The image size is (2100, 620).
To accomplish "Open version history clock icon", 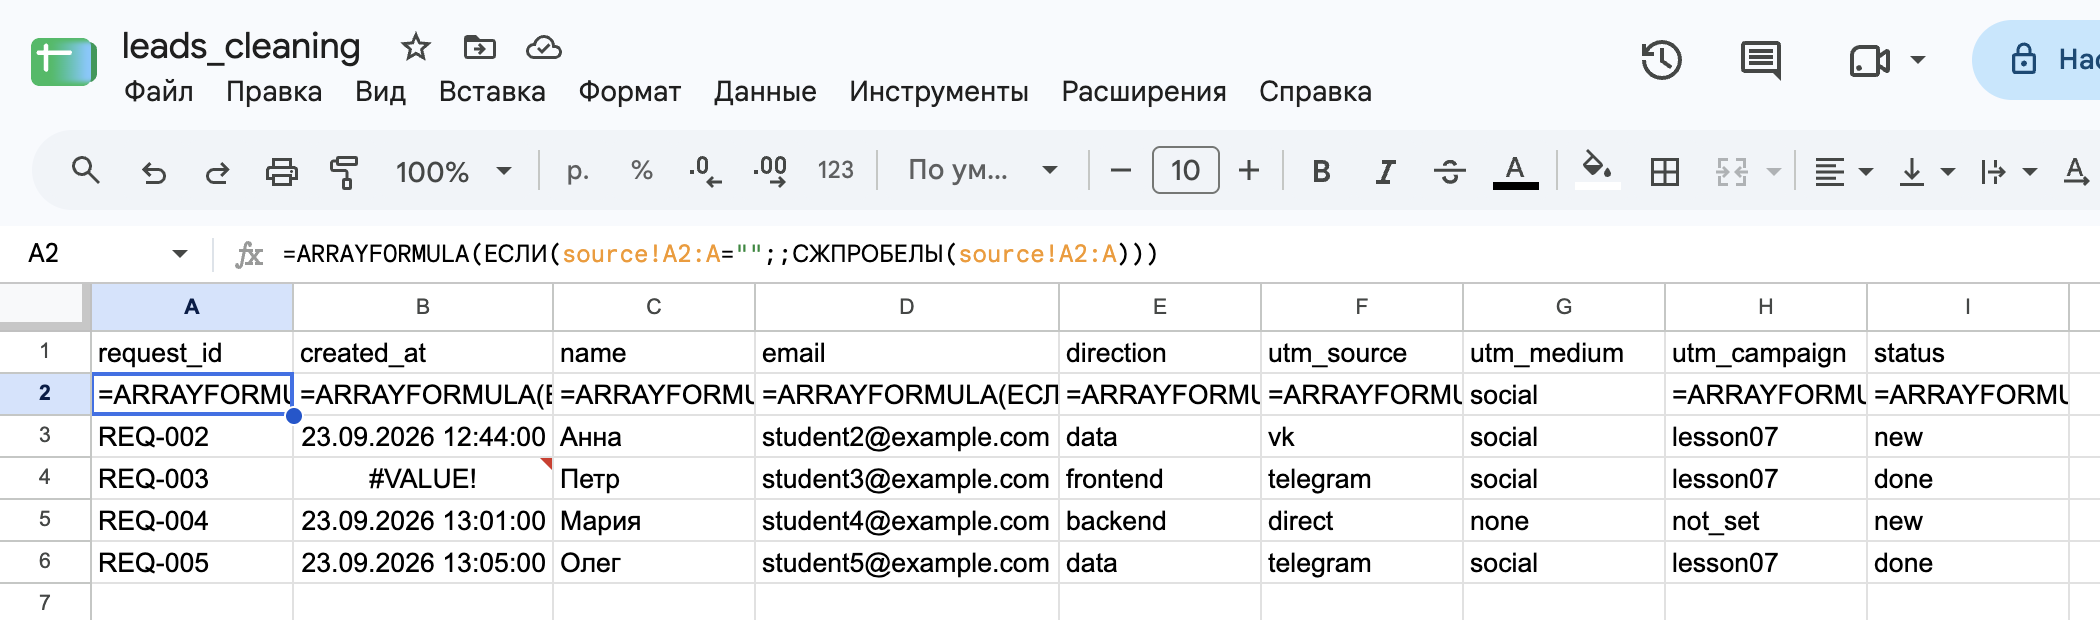I will [1661, 61].
